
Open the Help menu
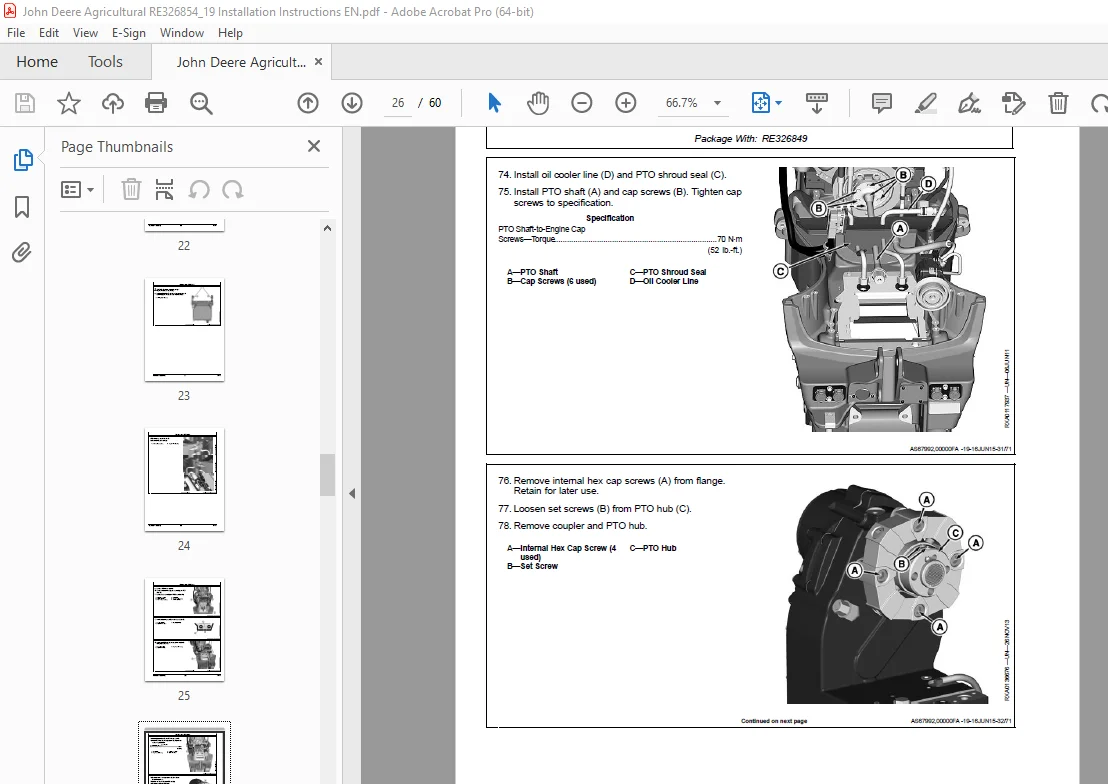point(230,33)
